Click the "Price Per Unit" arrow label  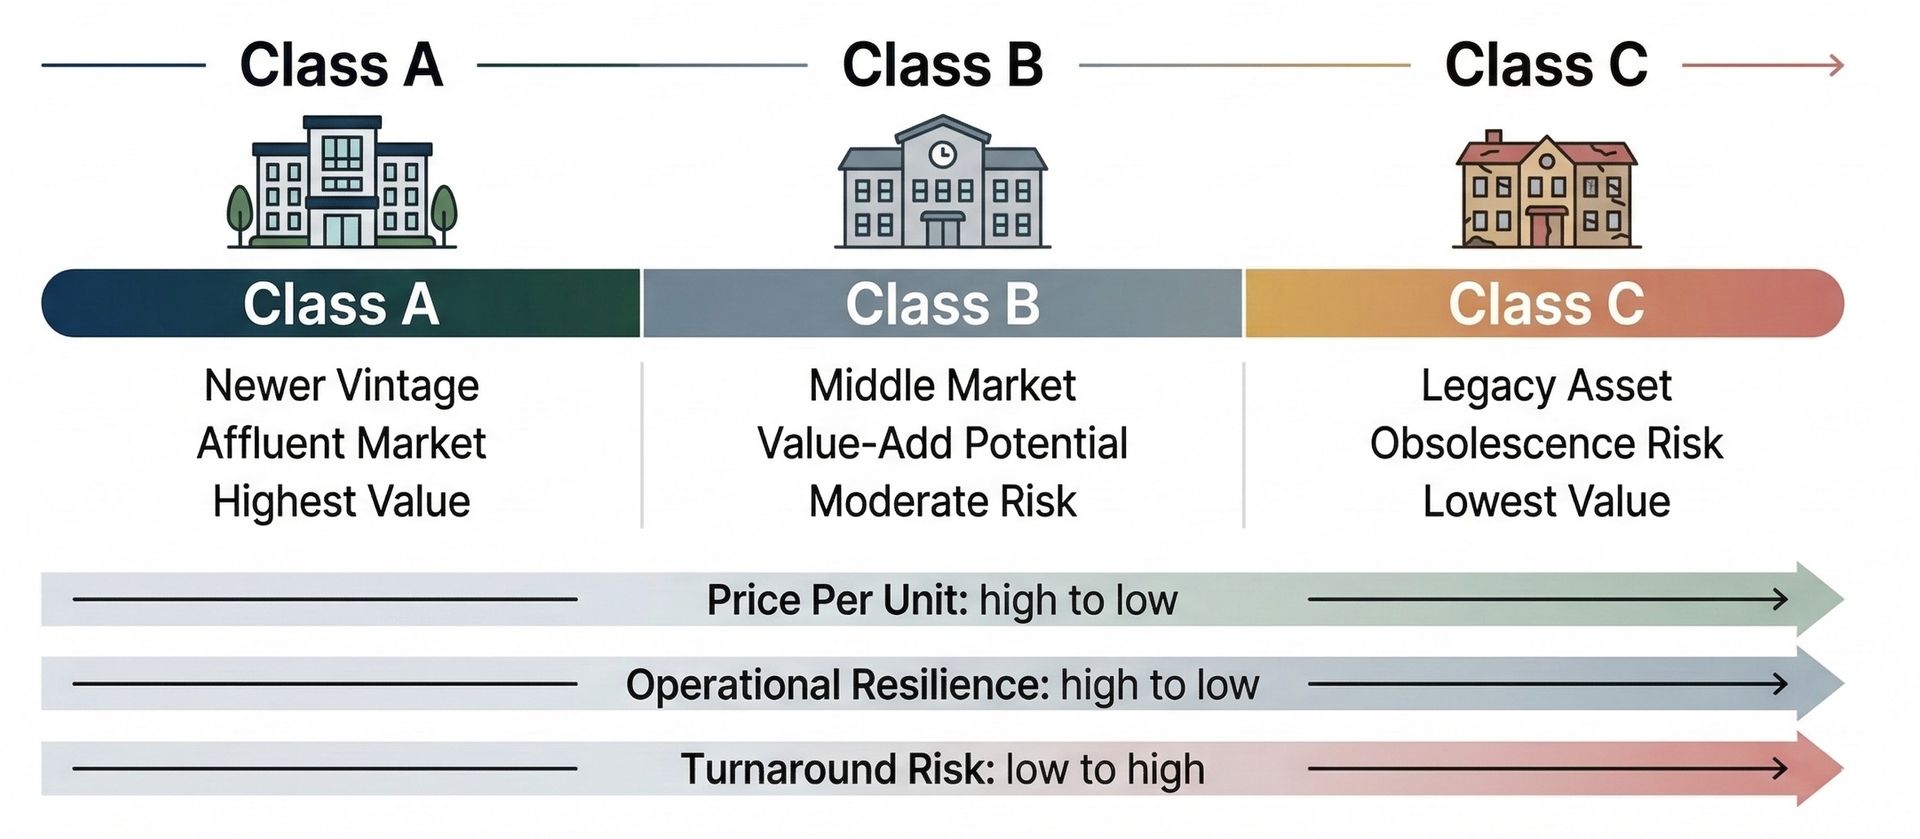[942, 600]
